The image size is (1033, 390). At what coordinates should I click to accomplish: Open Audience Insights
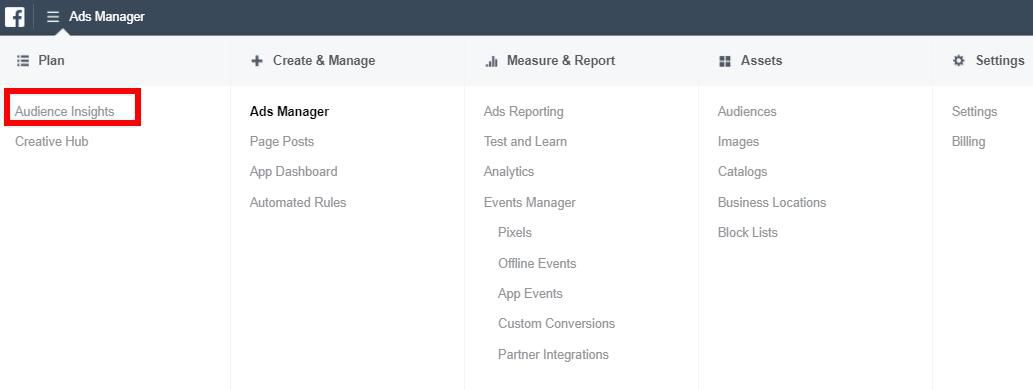[65, 111]
